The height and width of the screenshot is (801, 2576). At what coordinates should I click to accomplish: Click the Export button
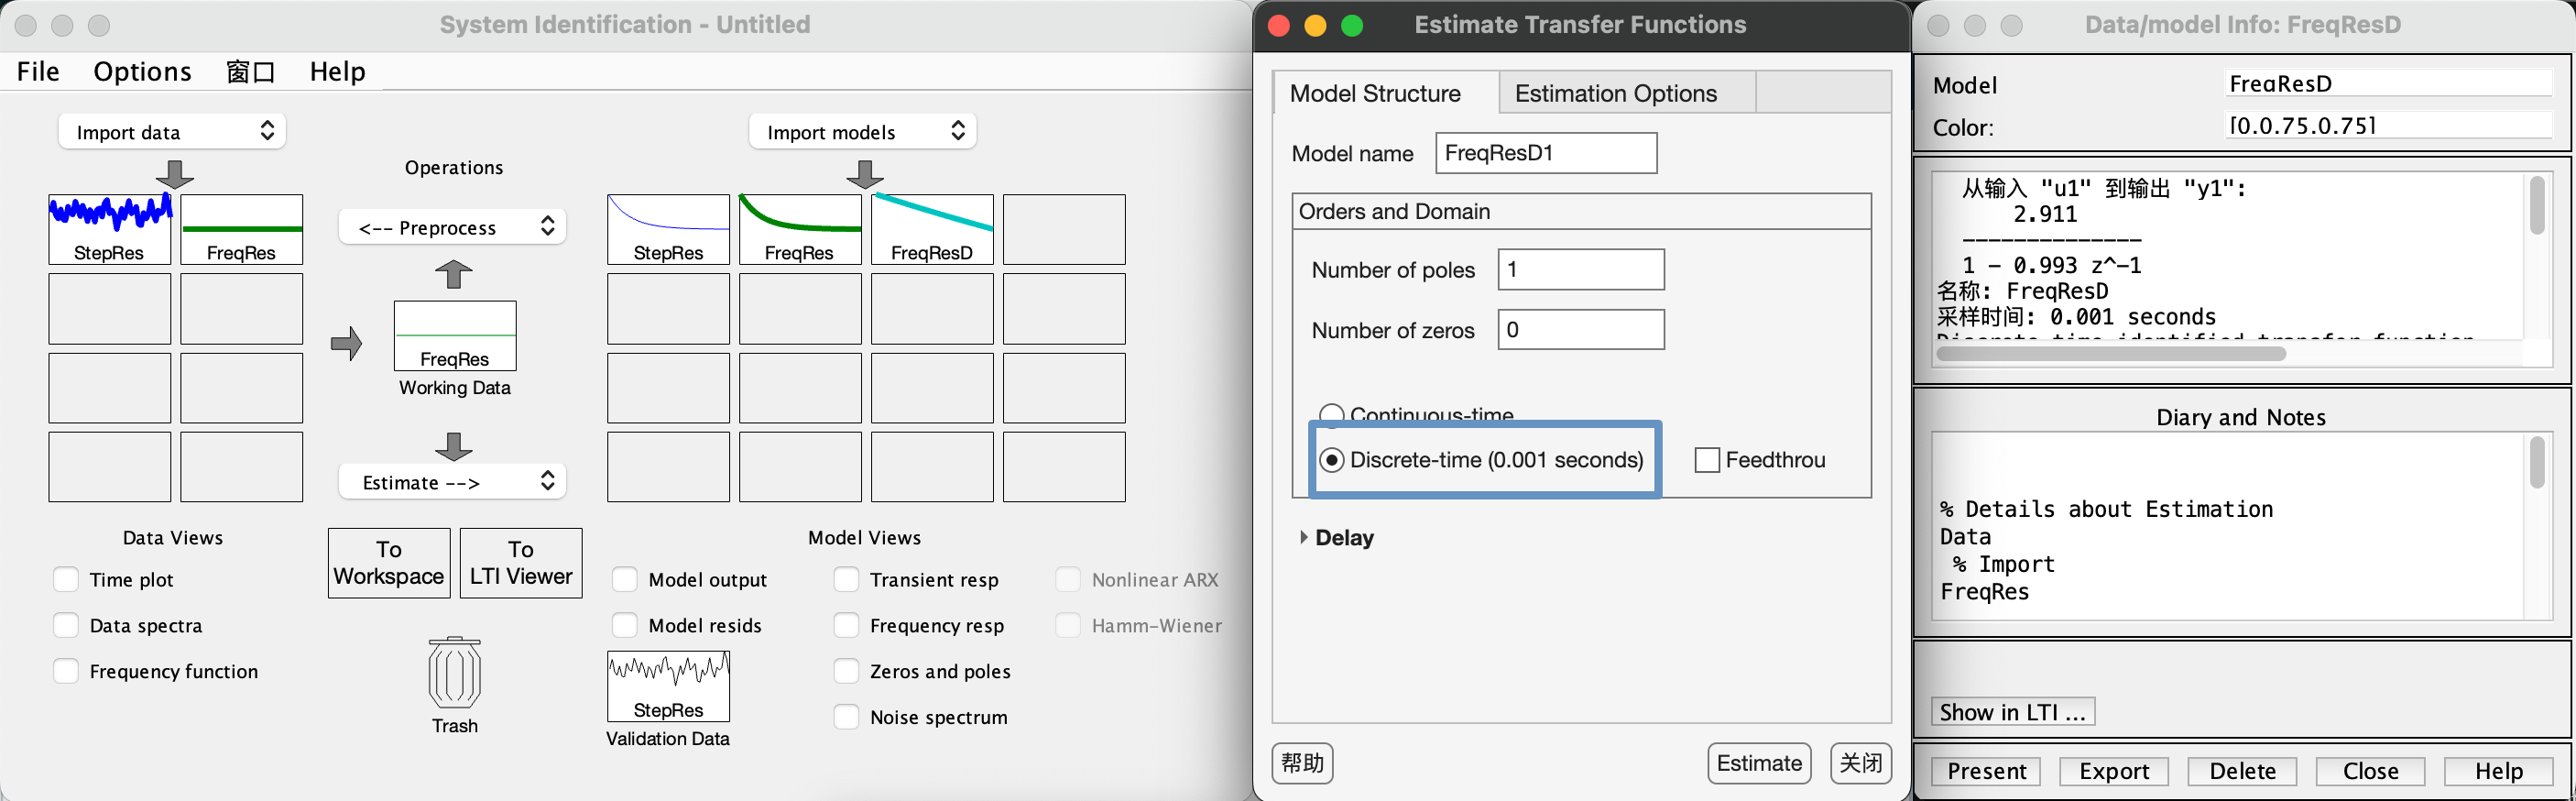2114,771
